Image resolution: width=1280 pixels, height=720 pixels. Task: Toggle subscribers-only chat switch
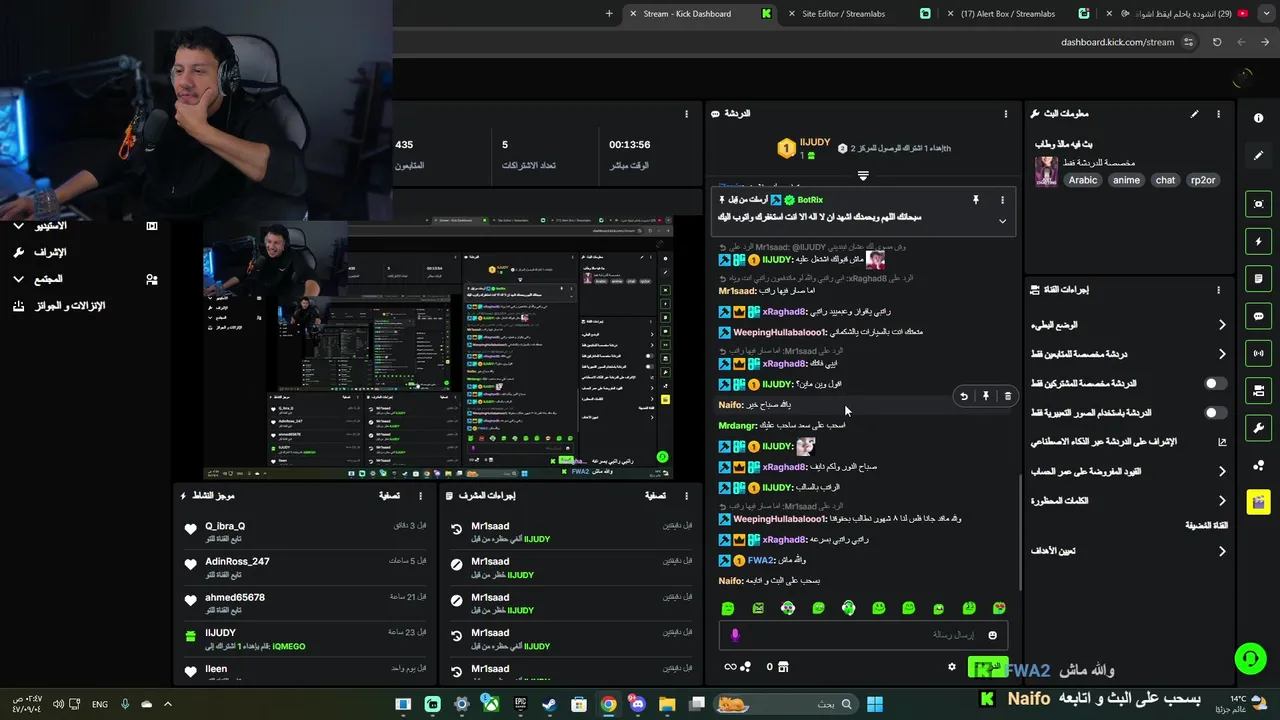pos(1215,383)
